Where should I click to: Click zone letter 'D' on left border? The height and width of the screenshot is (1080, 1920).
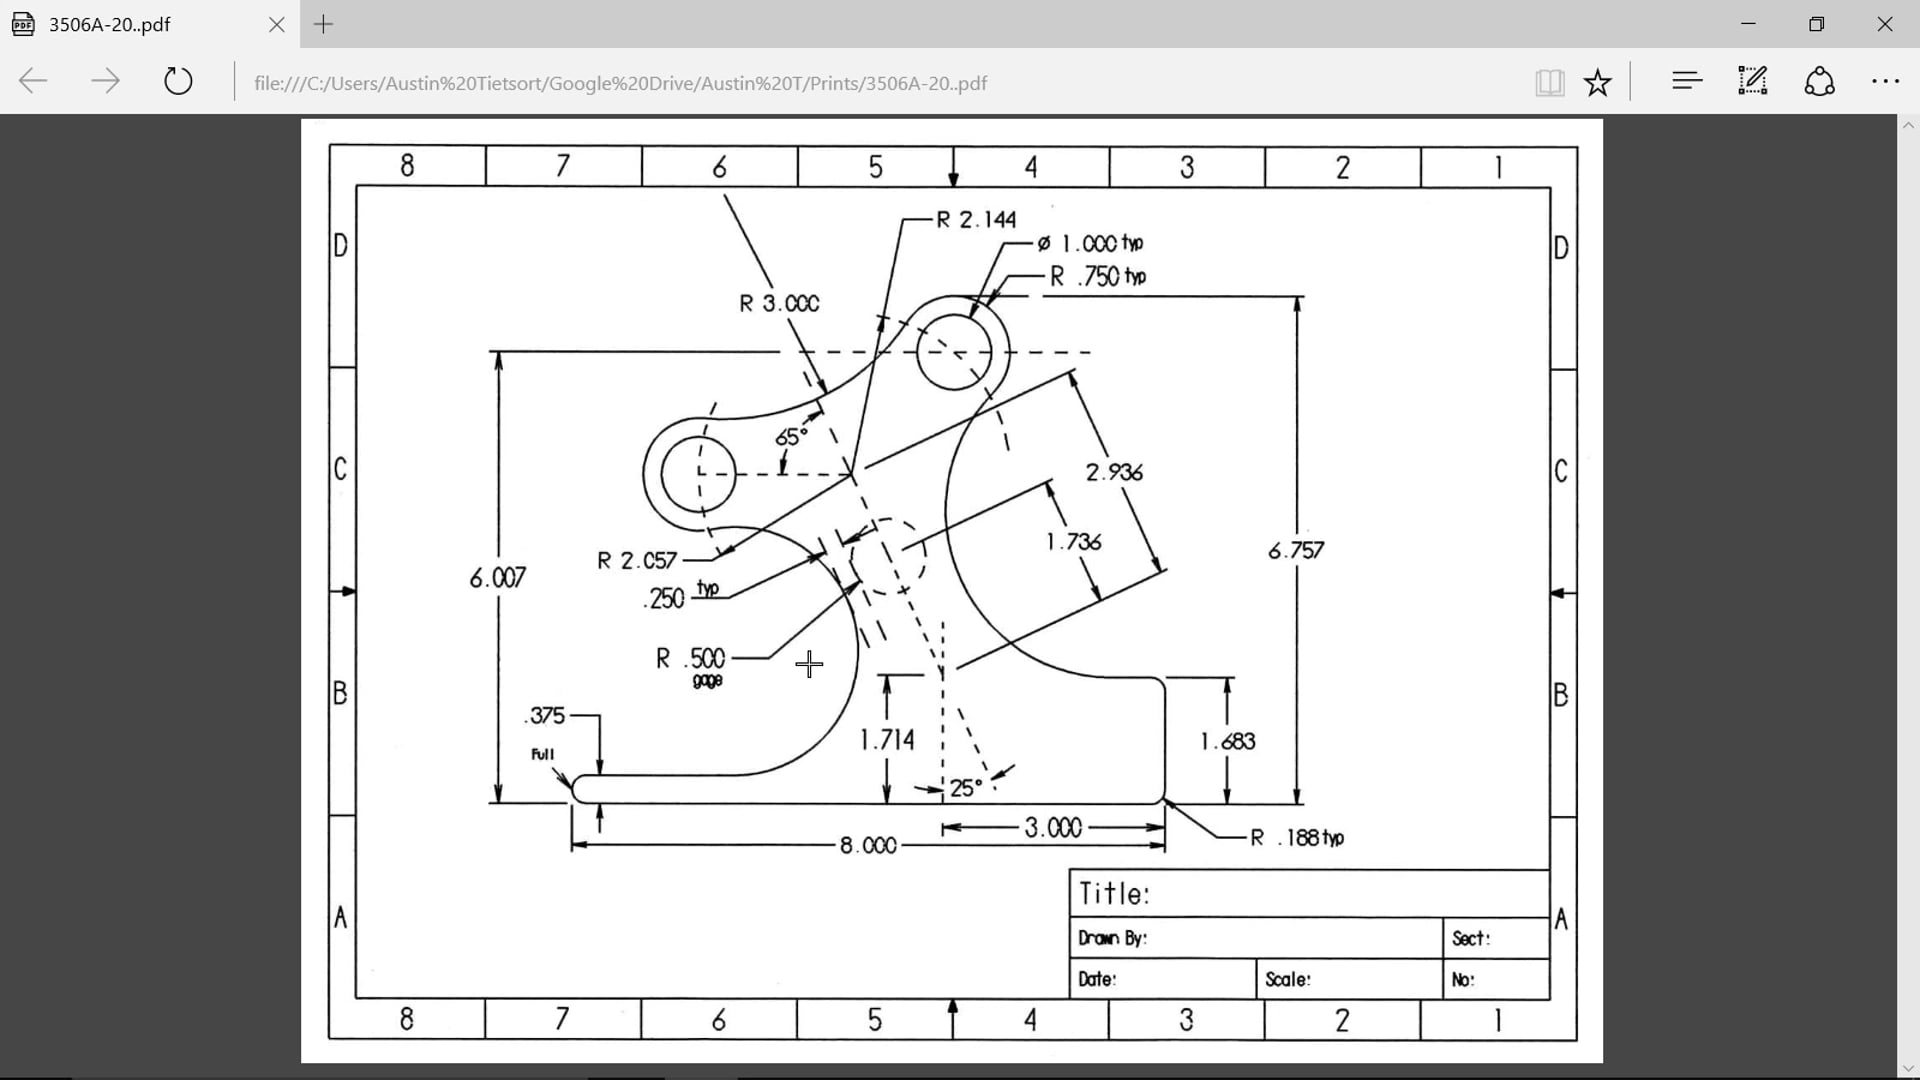coord(341,245)
